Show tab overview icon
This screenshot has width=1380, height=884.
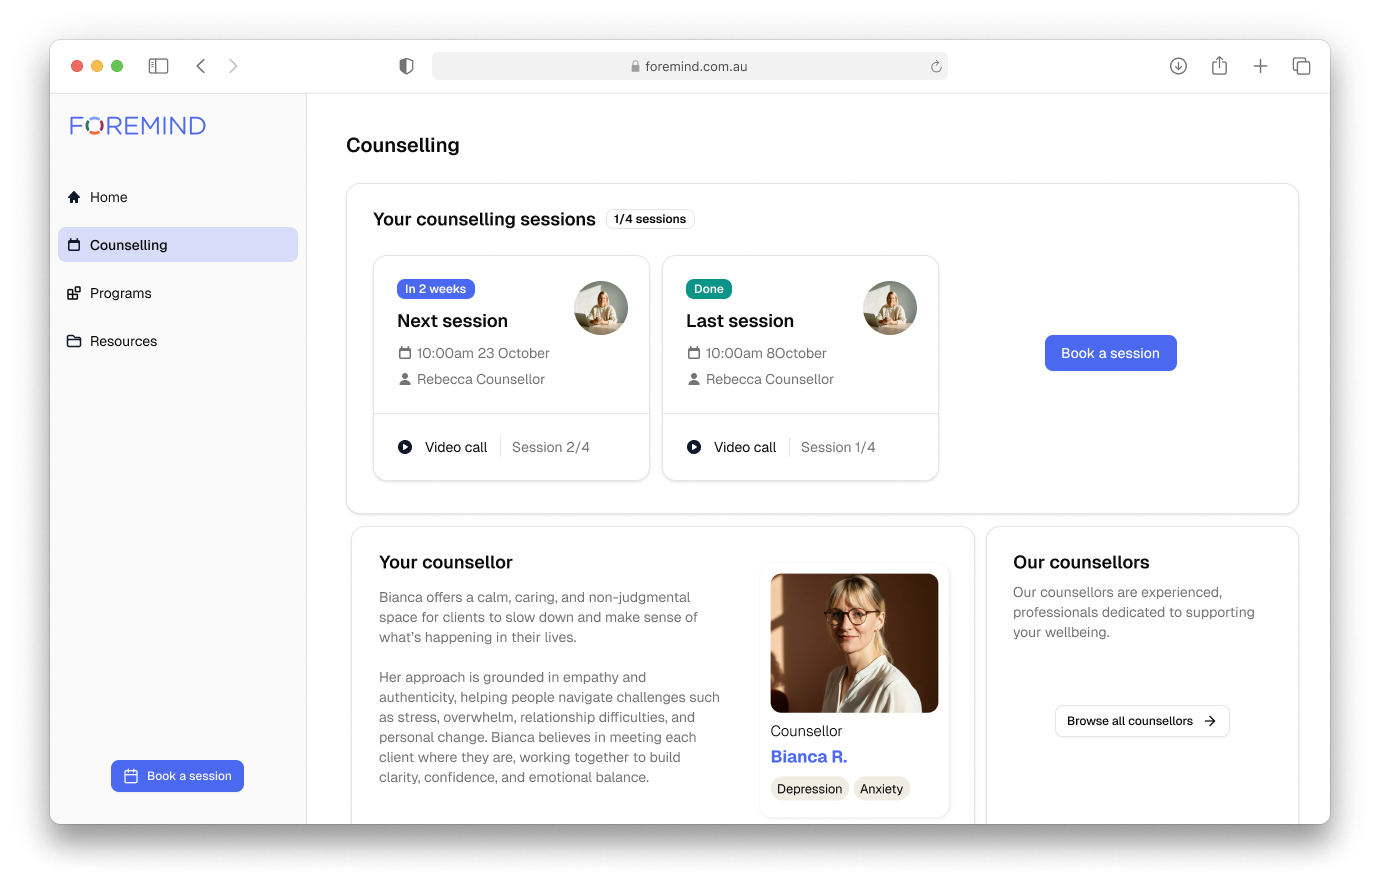(1301, 66)
